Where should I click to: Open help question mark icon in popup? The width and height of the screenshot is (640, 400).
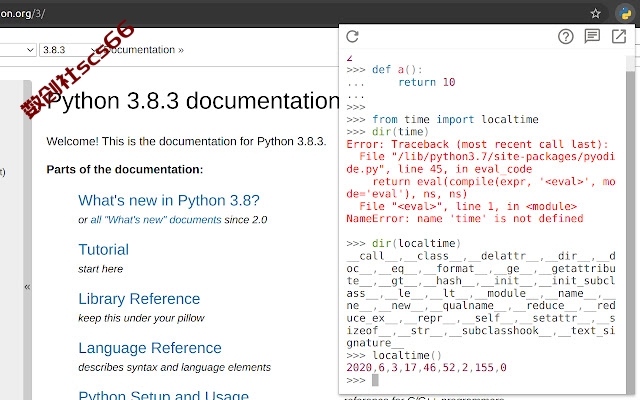coord(565,37)
